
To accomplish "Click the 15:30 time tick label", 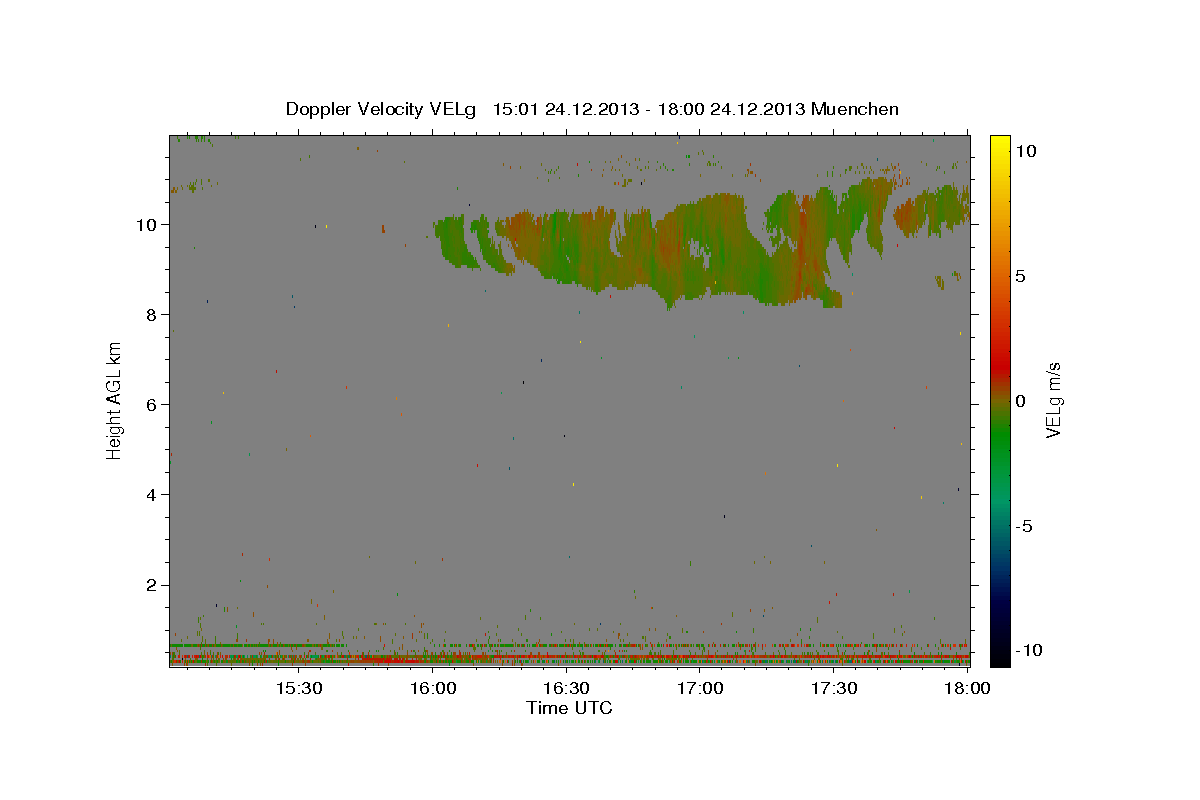I will click(298, 688).
